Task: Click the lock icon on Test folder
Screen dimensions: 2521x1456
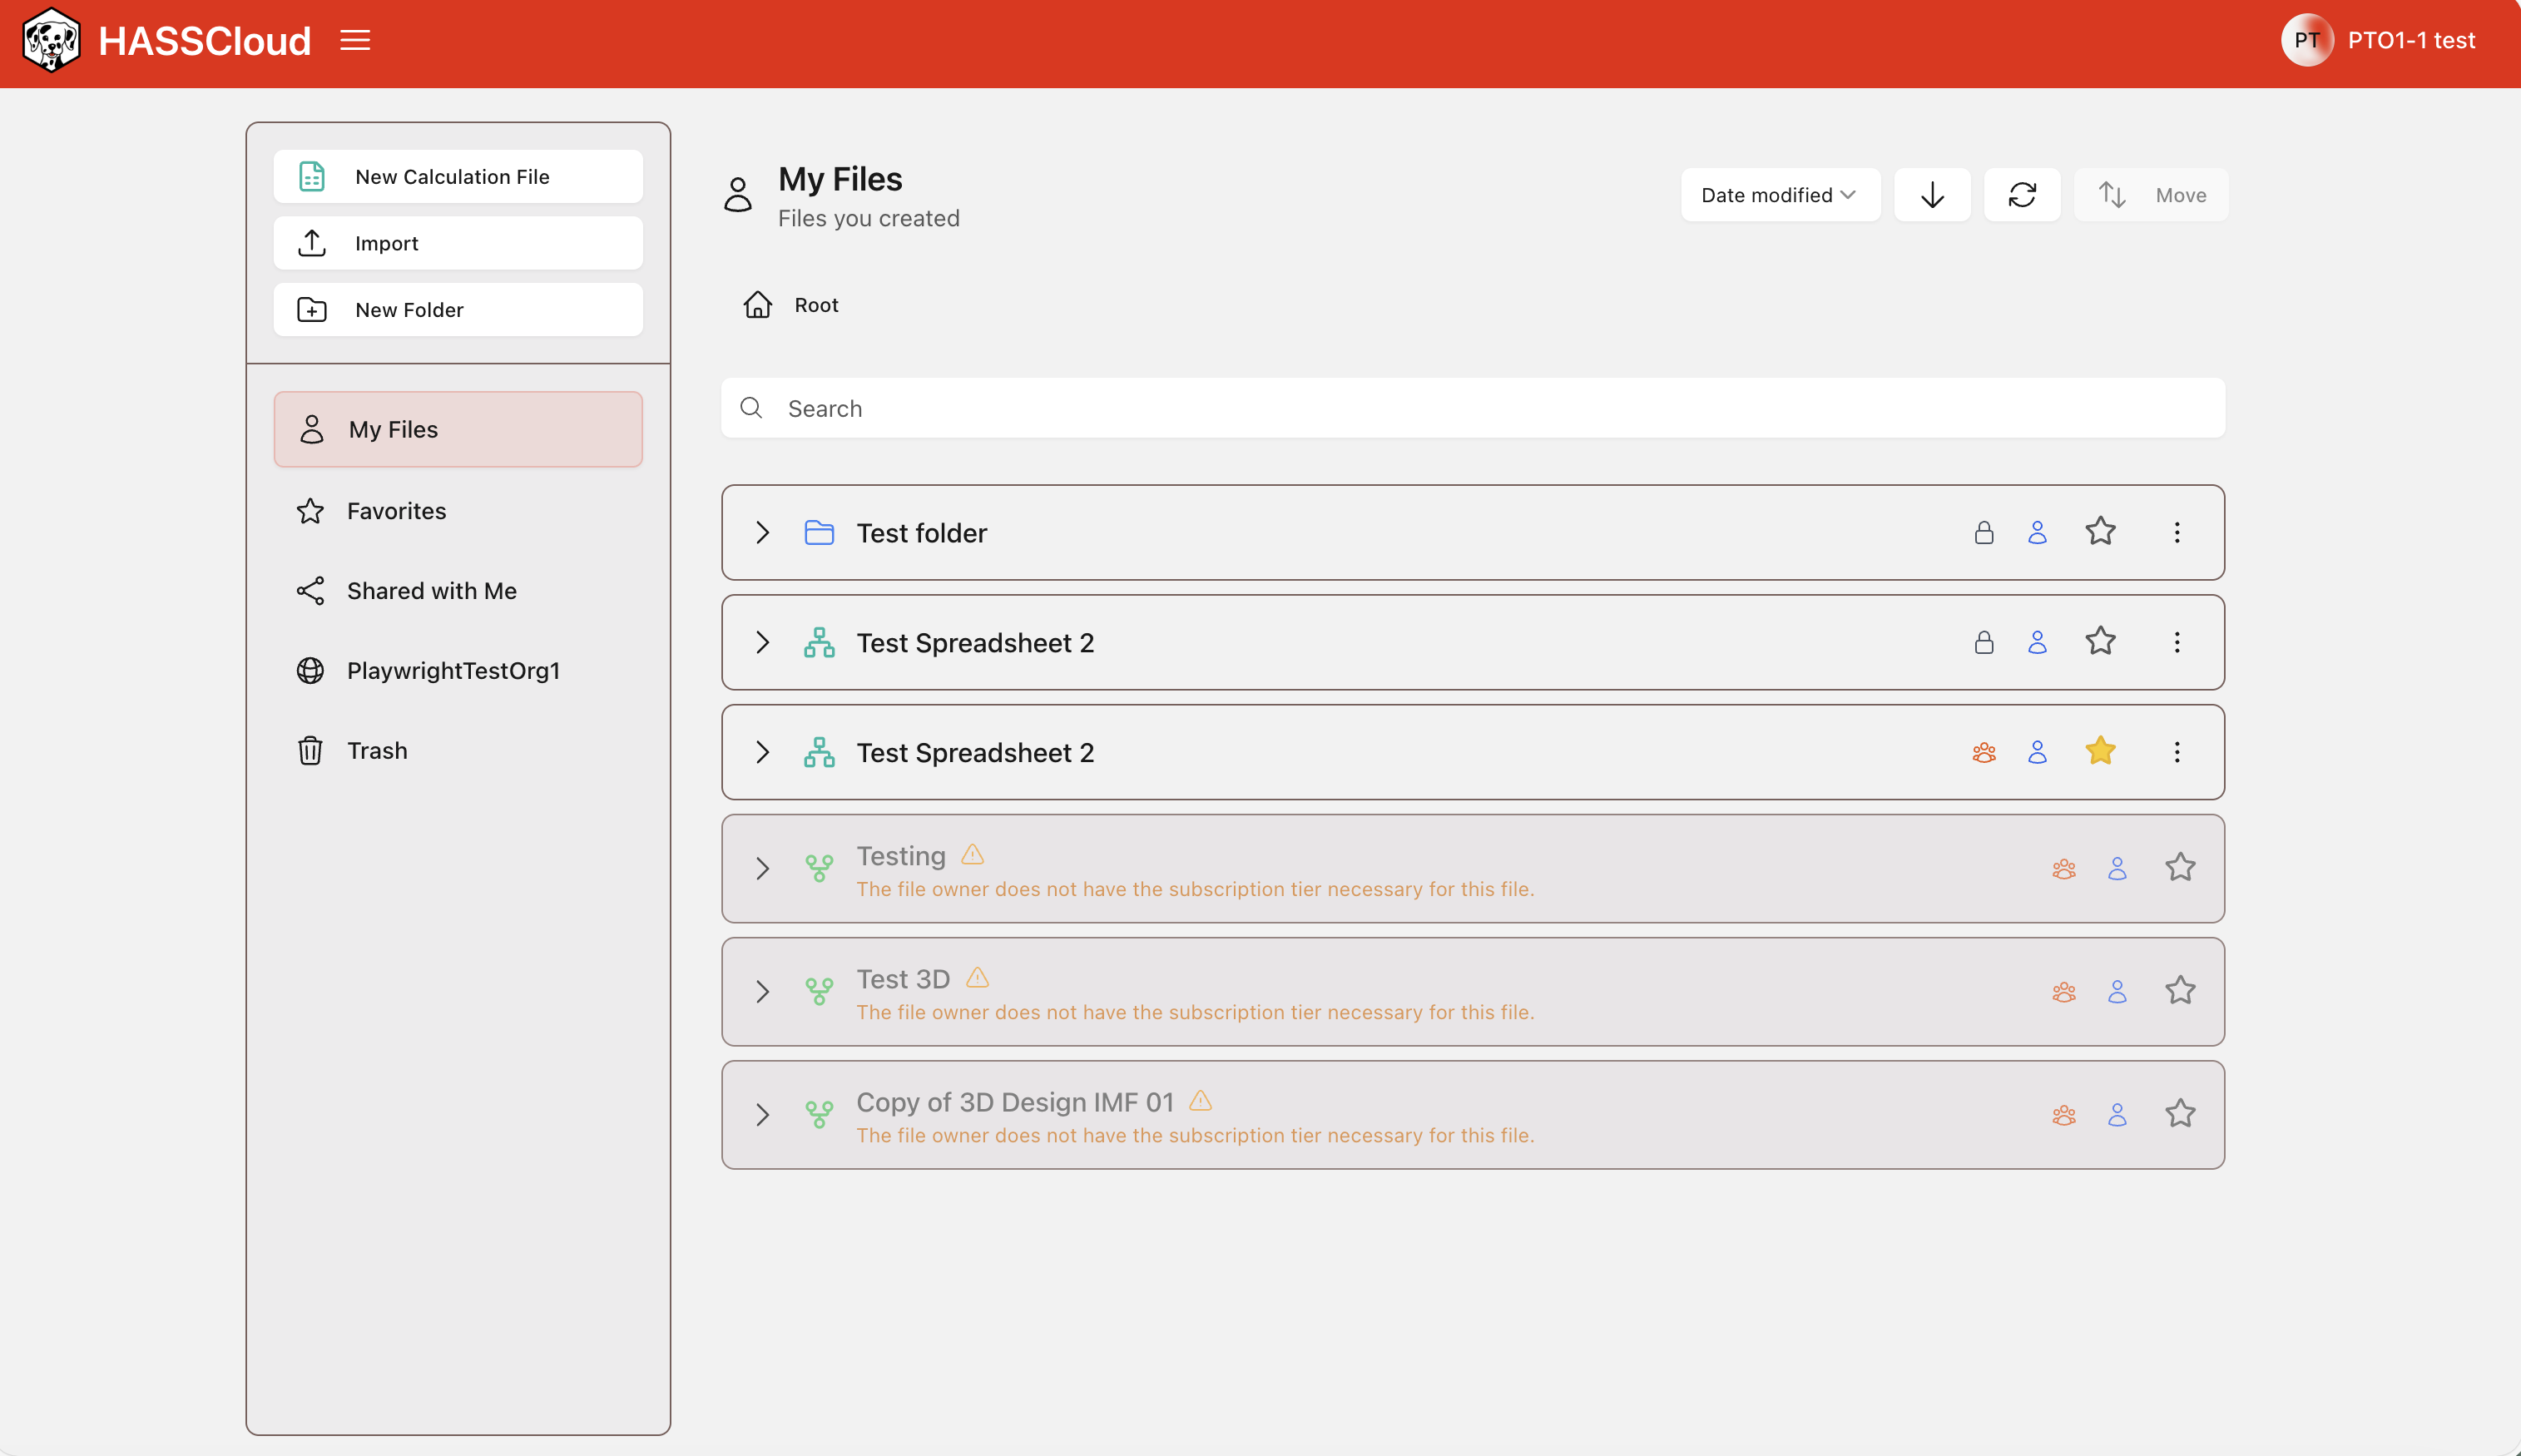Action: click(x=1983, y=533)
